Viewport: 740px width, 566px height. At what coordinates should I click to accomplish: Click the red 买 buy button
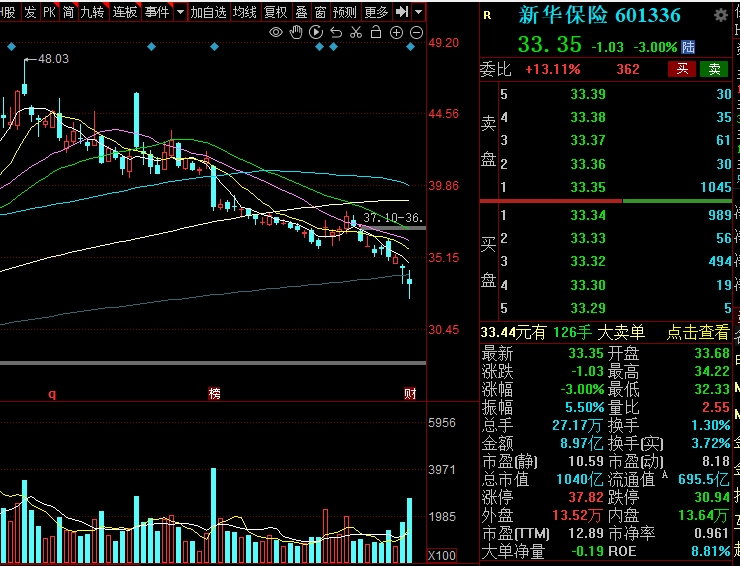point(682,69)
